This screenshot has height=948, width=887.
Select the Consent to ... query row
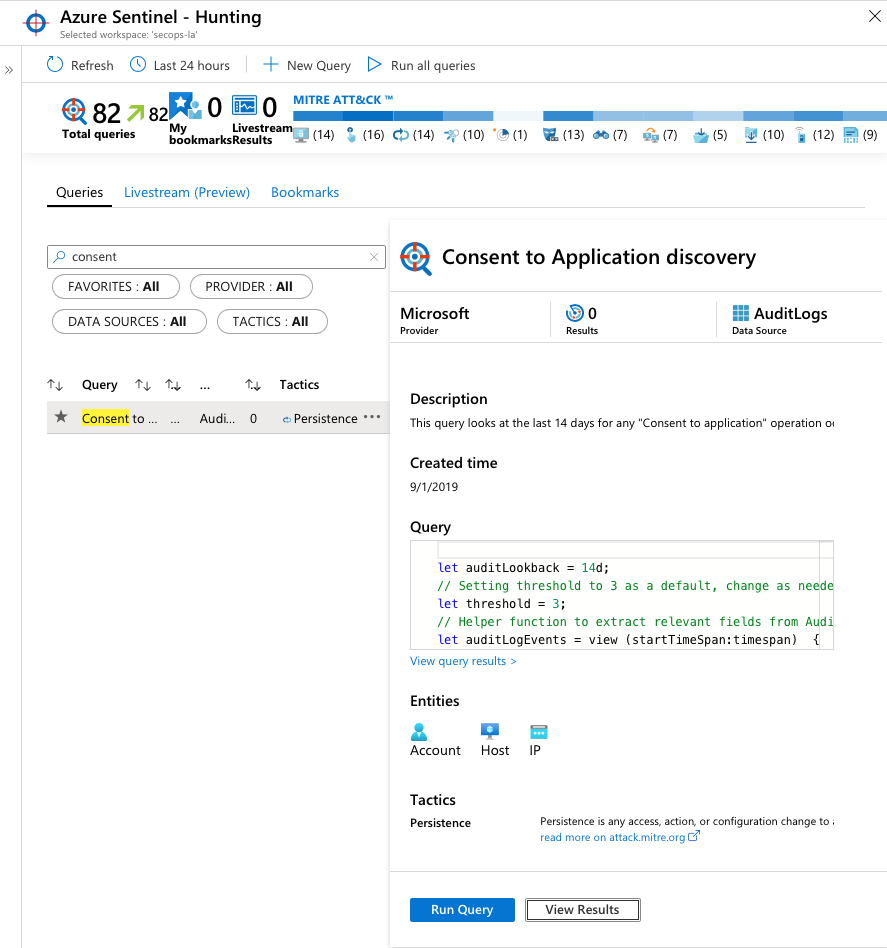pyautogui.click(x=218, y=418)
